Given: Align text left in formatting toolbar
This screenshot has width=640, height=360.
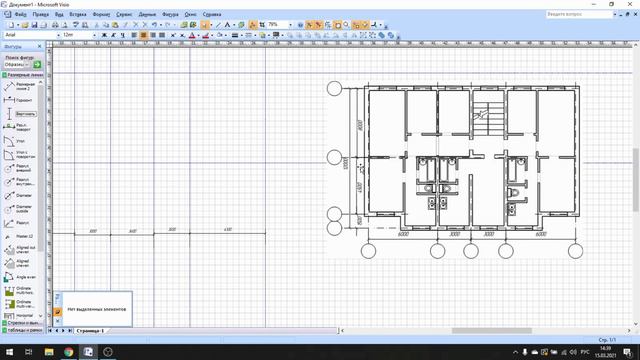Looking at the screenshot, I should [x=134, y=35].
